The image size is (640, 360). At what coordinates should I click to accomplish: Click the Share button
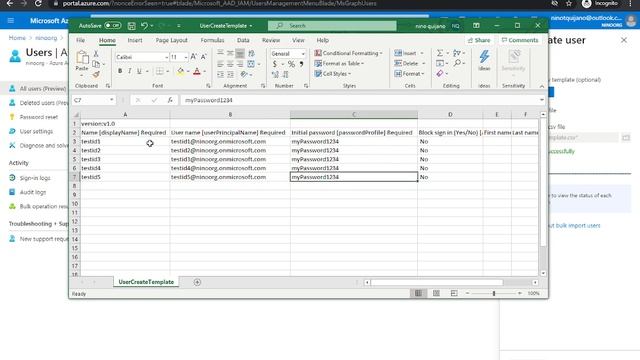pos(479,40)
